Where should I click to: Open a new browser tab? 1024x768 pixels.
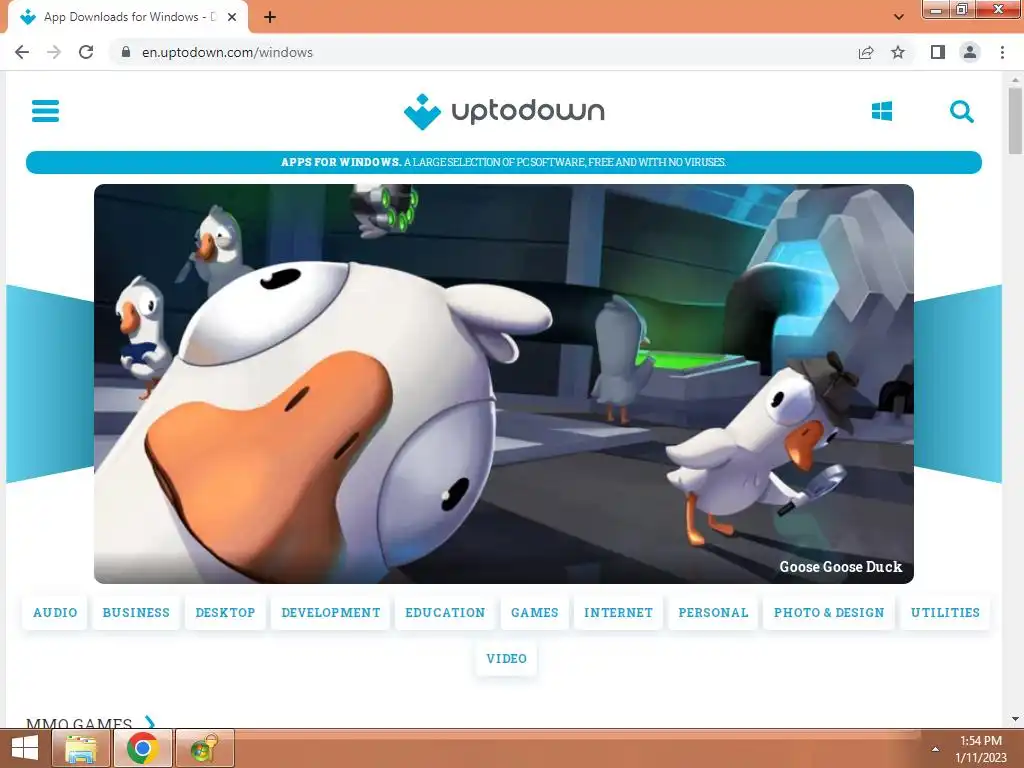(270, 17)
